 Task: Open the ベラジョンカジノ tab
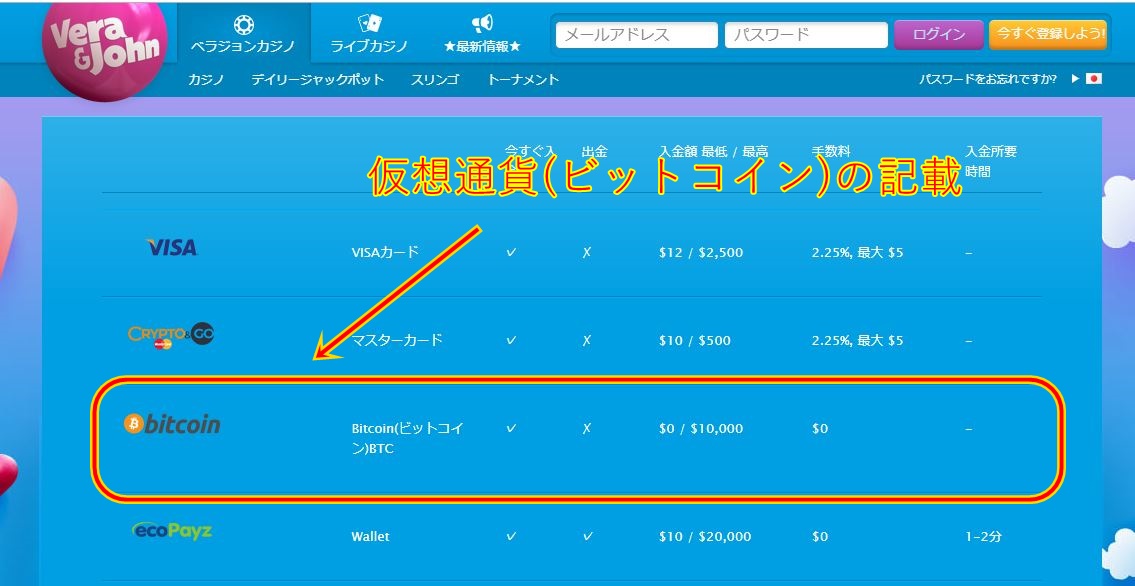243,34
